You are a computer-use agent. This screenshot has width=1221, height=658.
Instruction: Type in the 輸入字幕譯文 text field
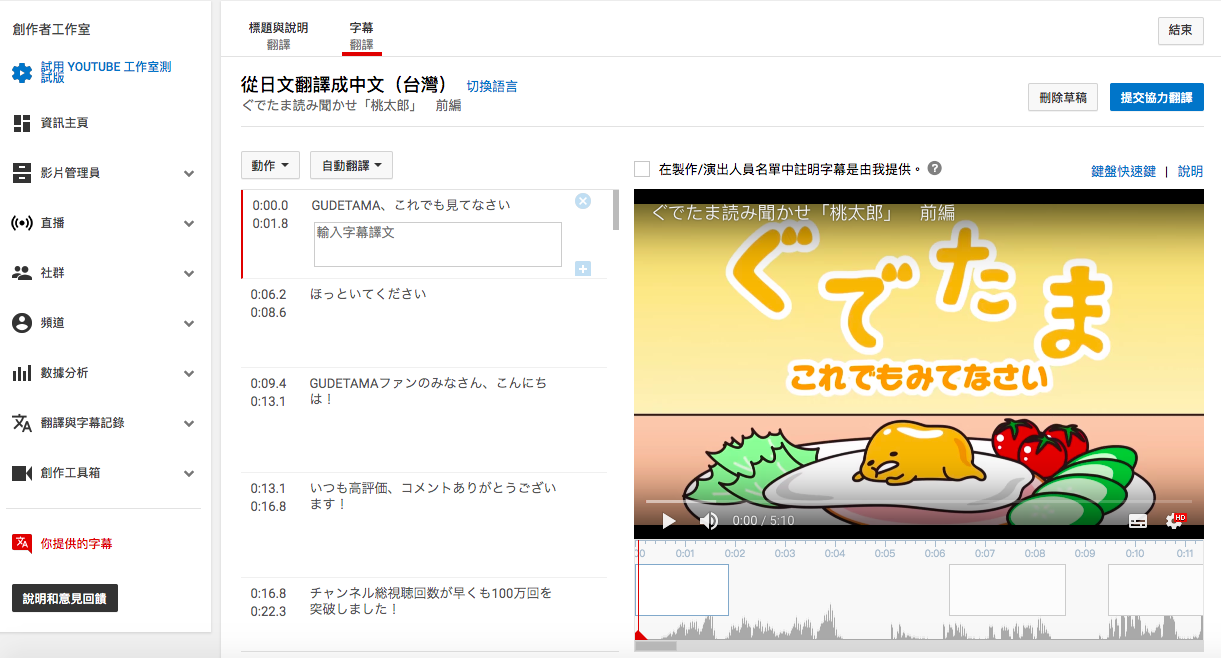[437, 244]
